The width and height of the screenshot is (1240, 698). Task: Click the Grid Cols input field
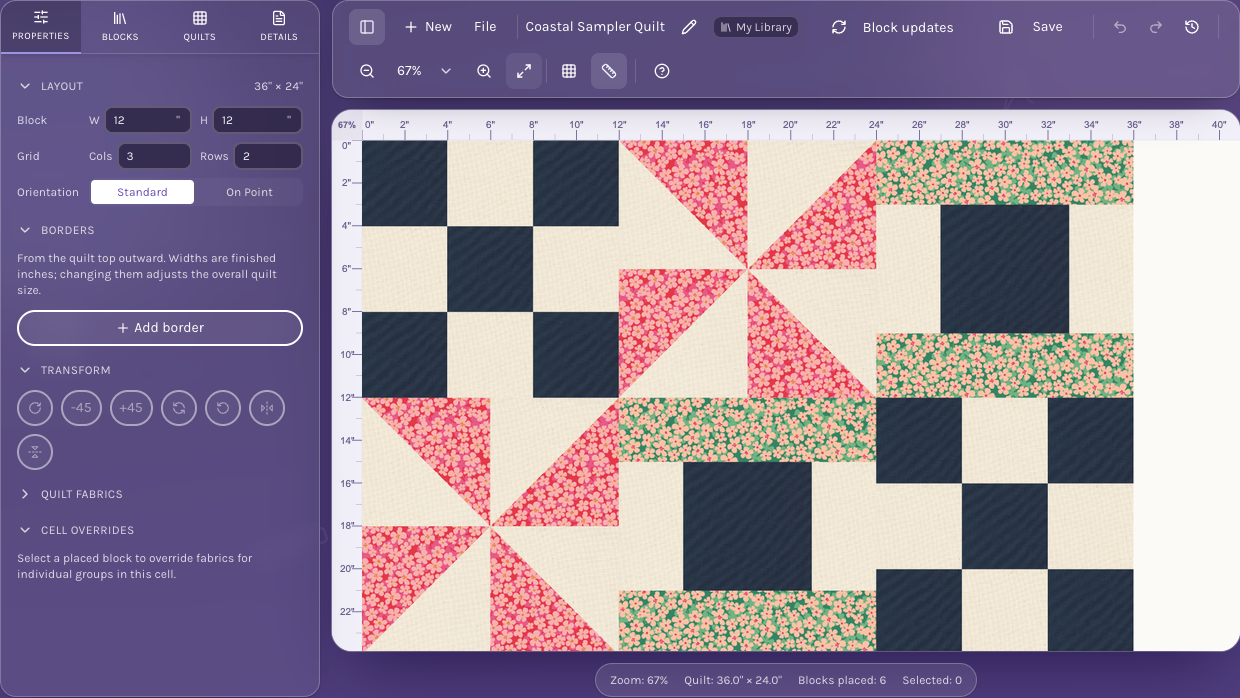(154, 156)
